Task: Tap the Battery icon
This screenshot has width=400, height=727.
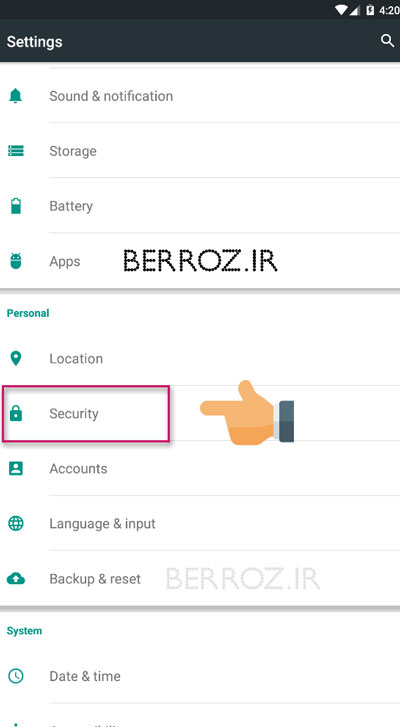Action: click(x=16, y=206)
